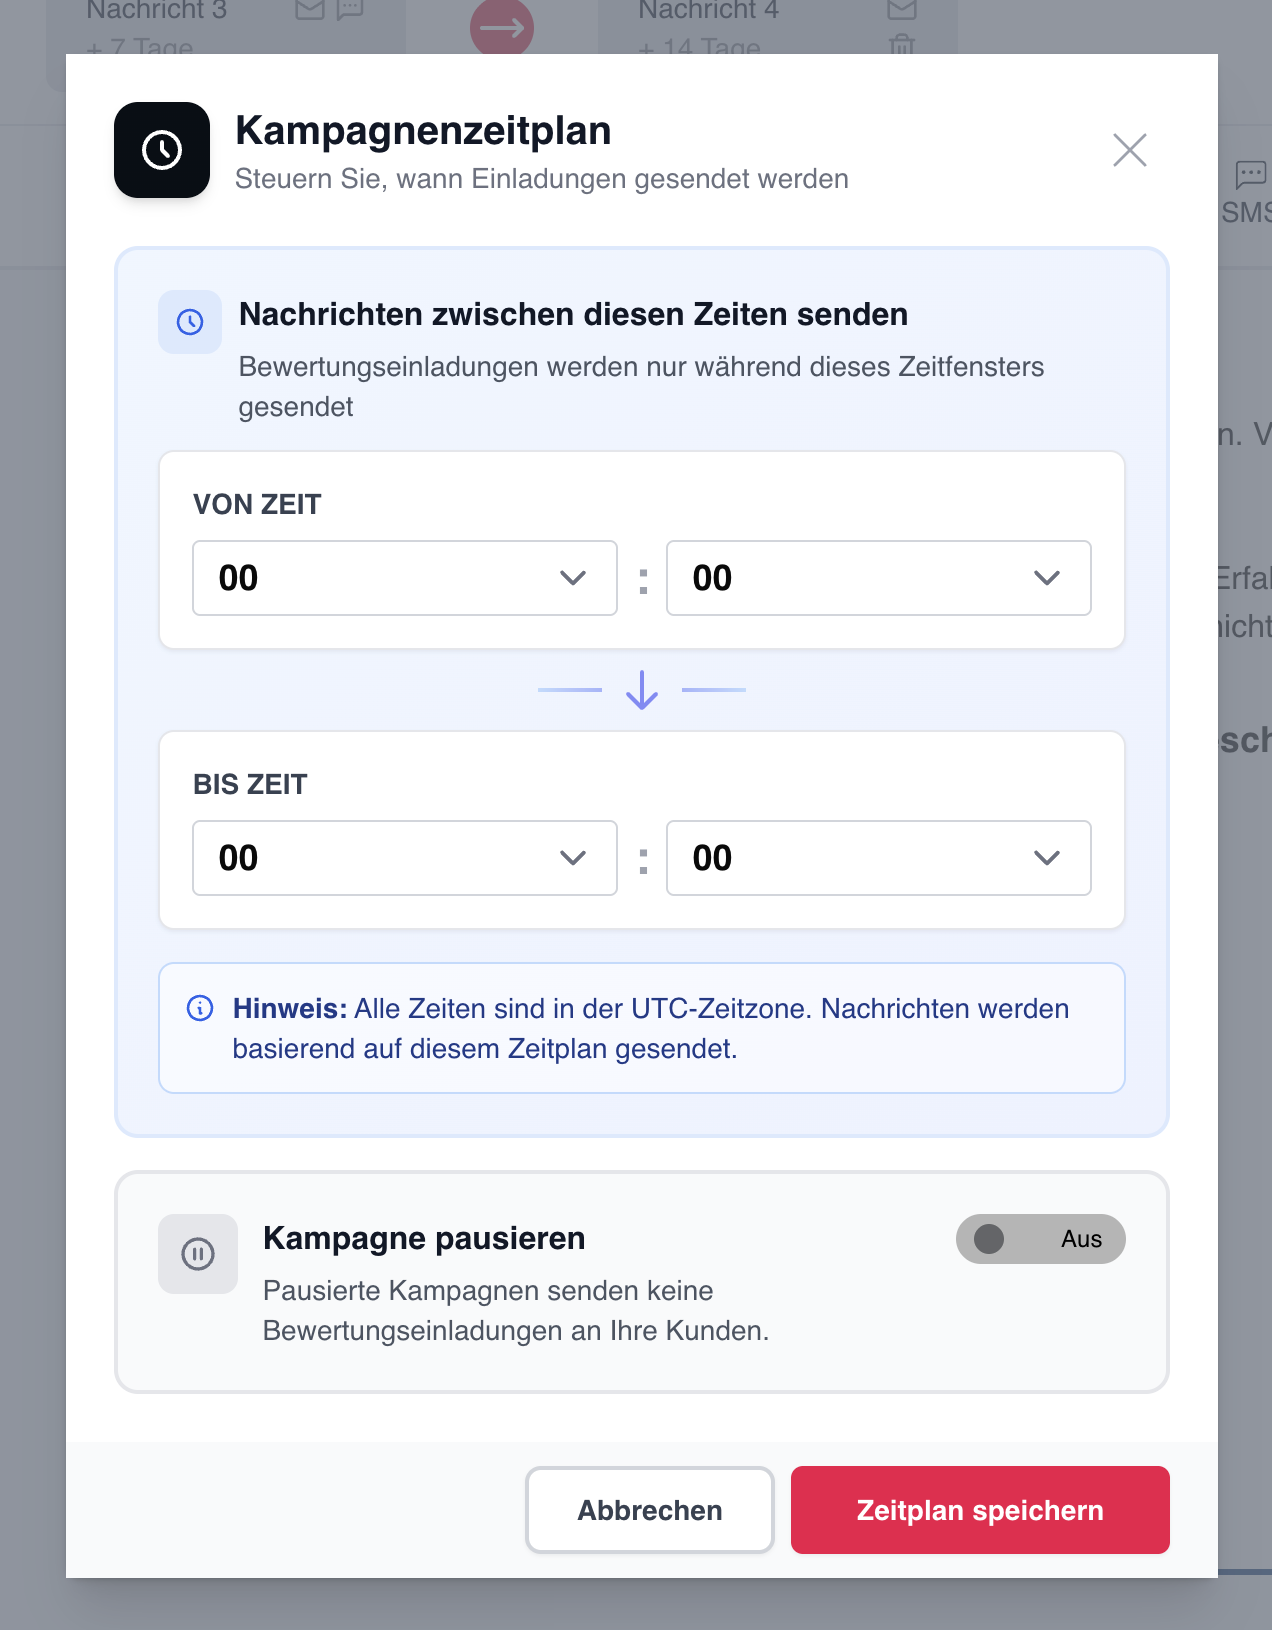The height and width of the screenshot is (1630, 1272).
Task: Expand the BIS ZEIT hour dropdown
Action: (404, 858)
